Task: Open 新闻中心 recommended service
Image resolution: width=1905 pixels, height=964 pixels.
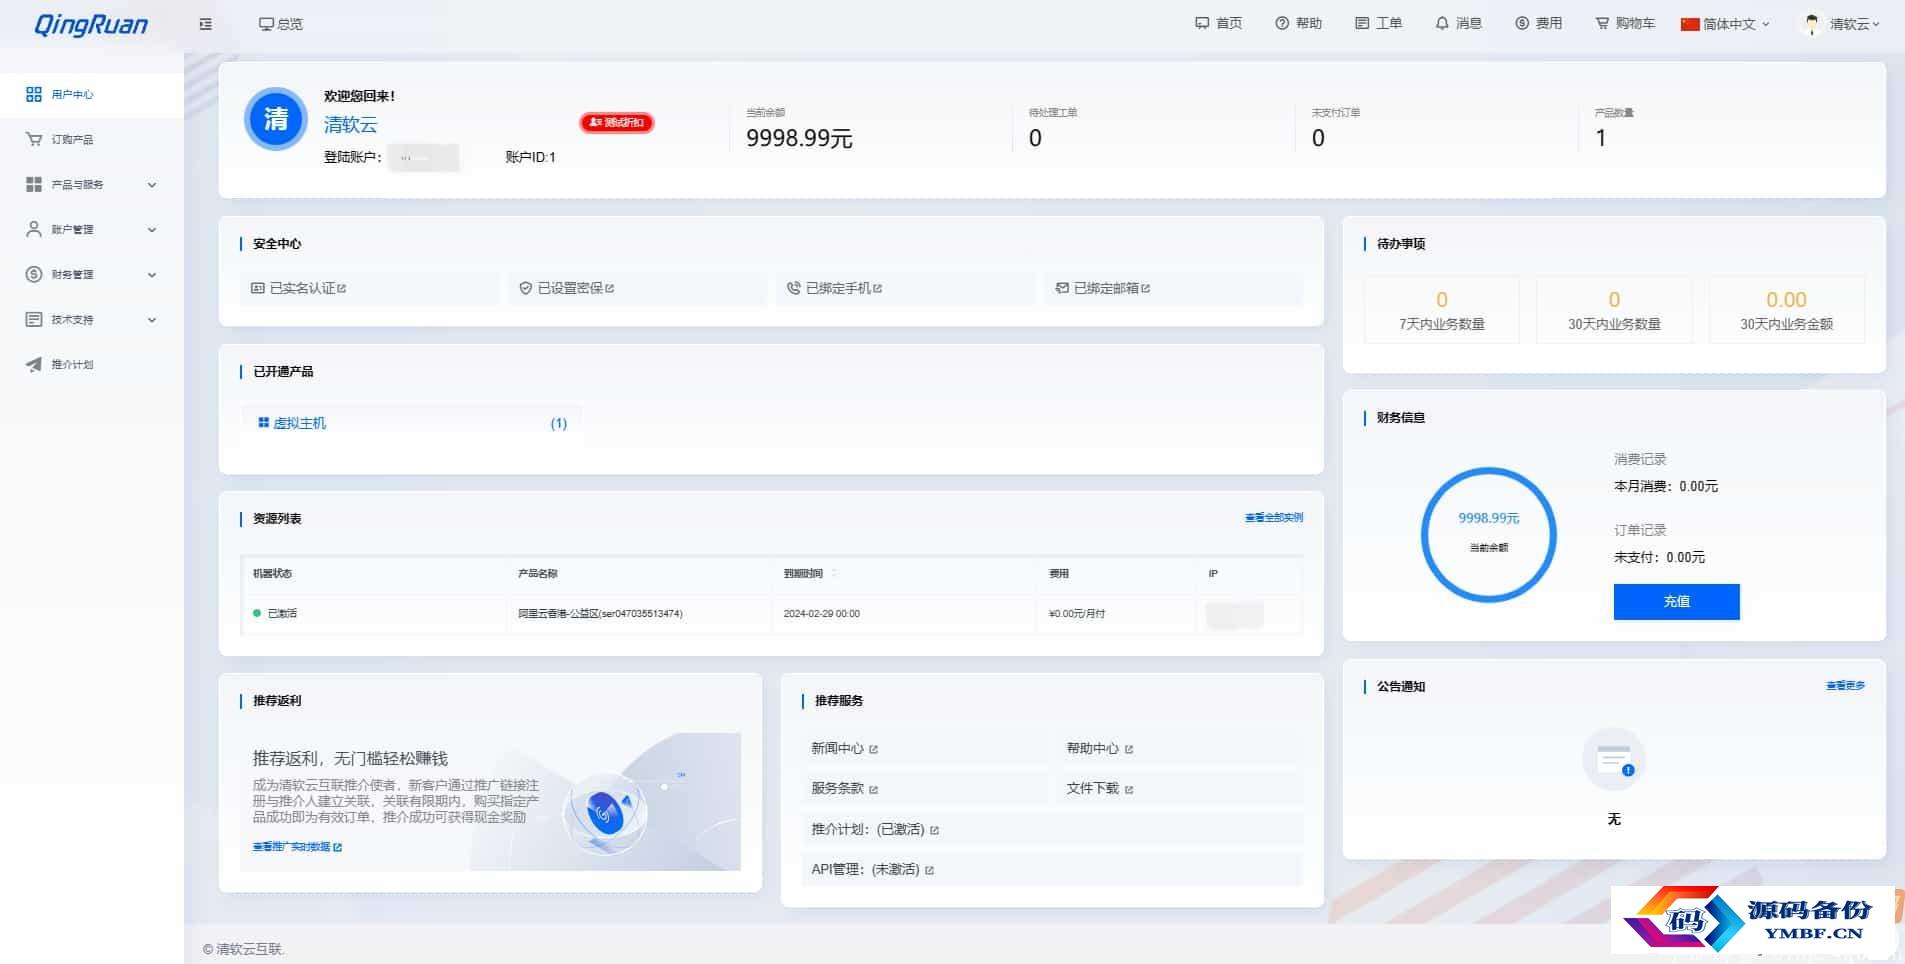Action: (x=844, y=748)
